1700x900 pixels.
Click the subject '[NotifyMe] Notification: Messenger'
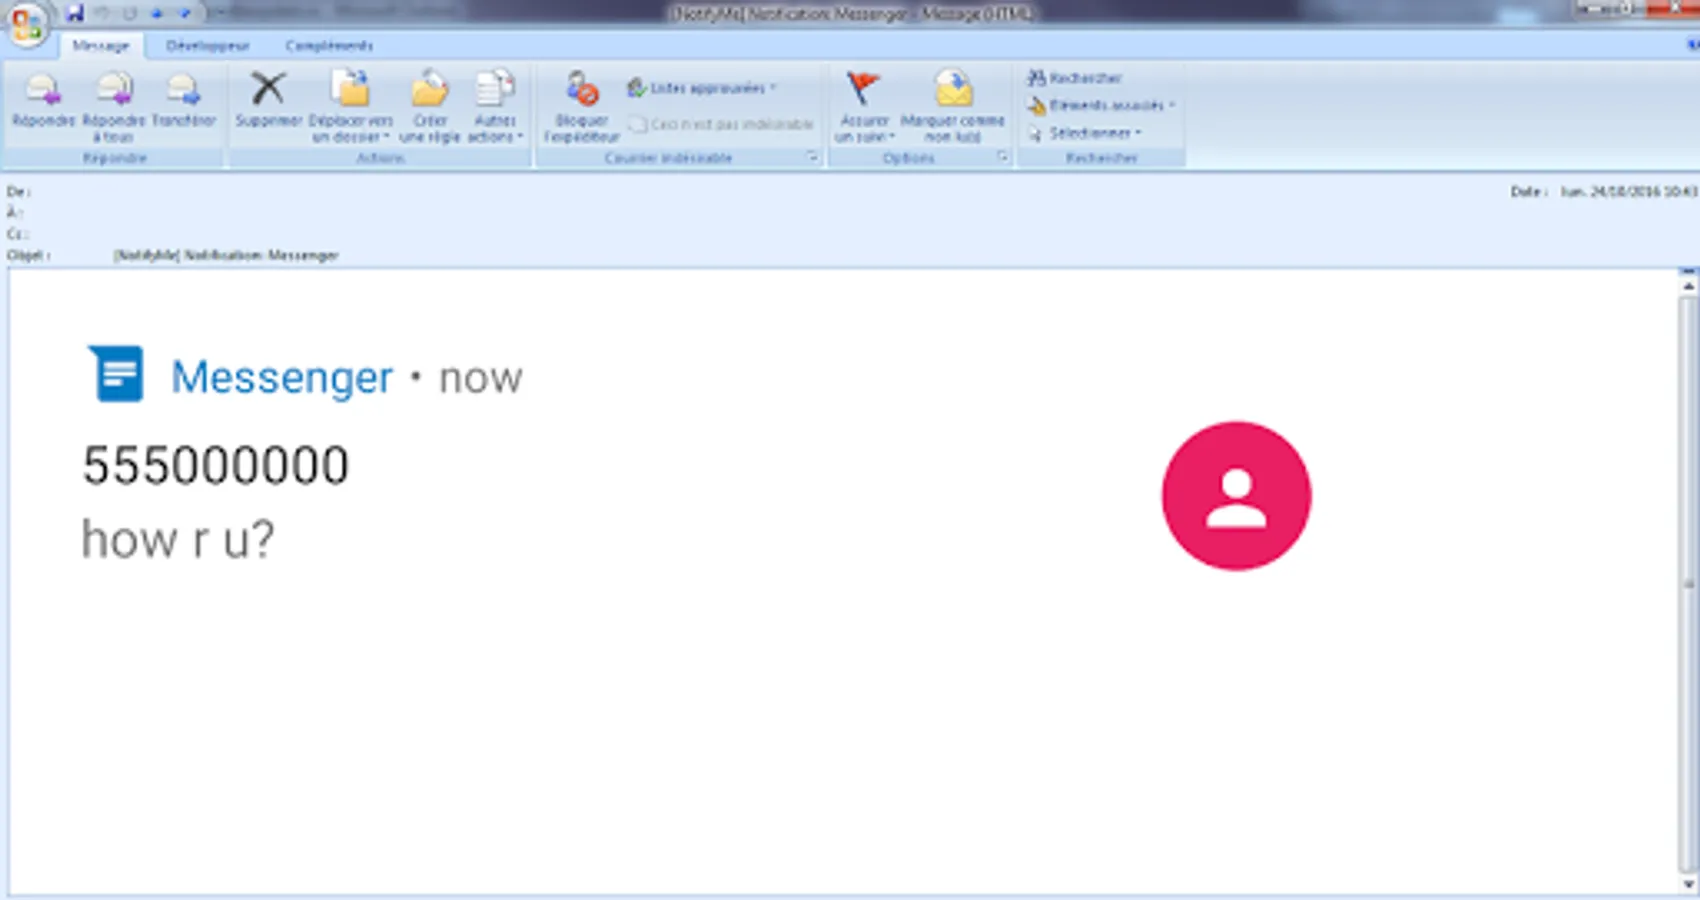click(x=226, y=256)
